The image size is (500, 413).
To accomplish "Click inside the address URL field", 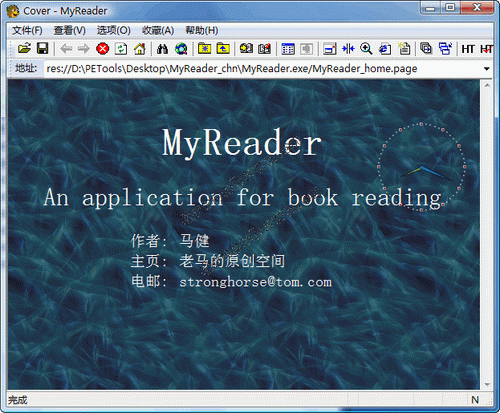I will [x=263, y=69].
